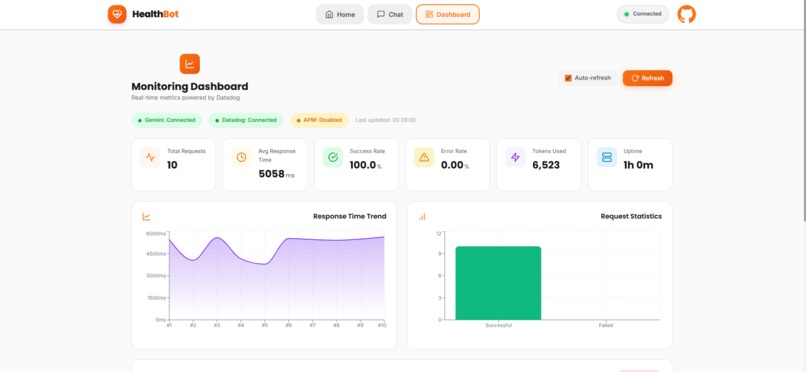Viewport: 806px width, 372px height.
Task: Click the Total Requests pulse icon
Action: click(150, 157)
